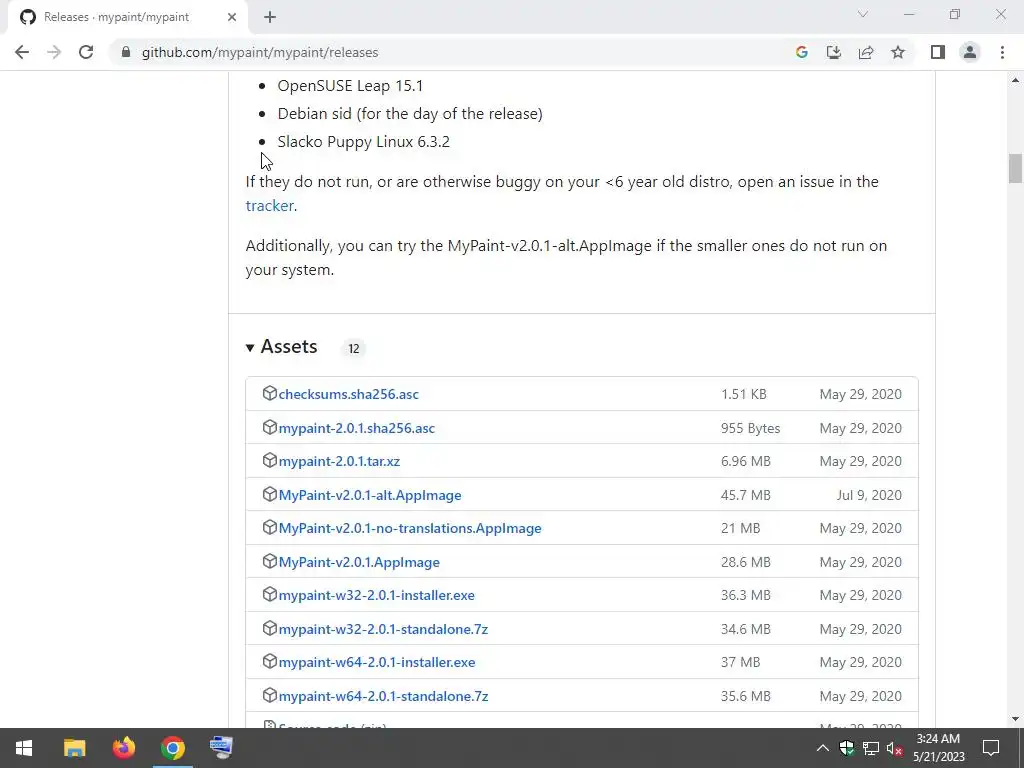
Task: Open the notification center
Action: click(x=991, y=748)
